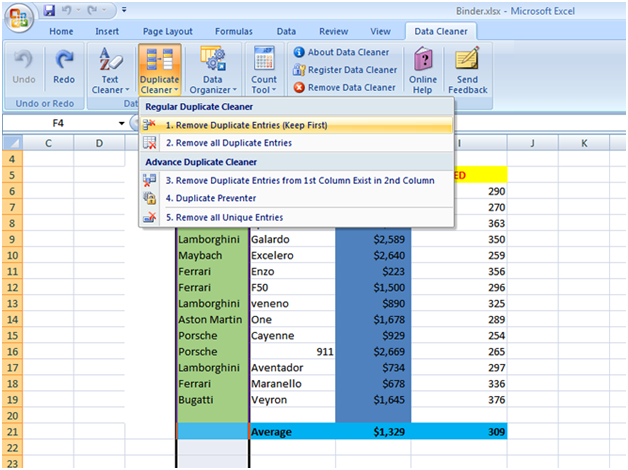Viewport: 628px width, 470px height.
Task: Open the Formulas tab
Action: pyautogui.click(x=234, y=31)
